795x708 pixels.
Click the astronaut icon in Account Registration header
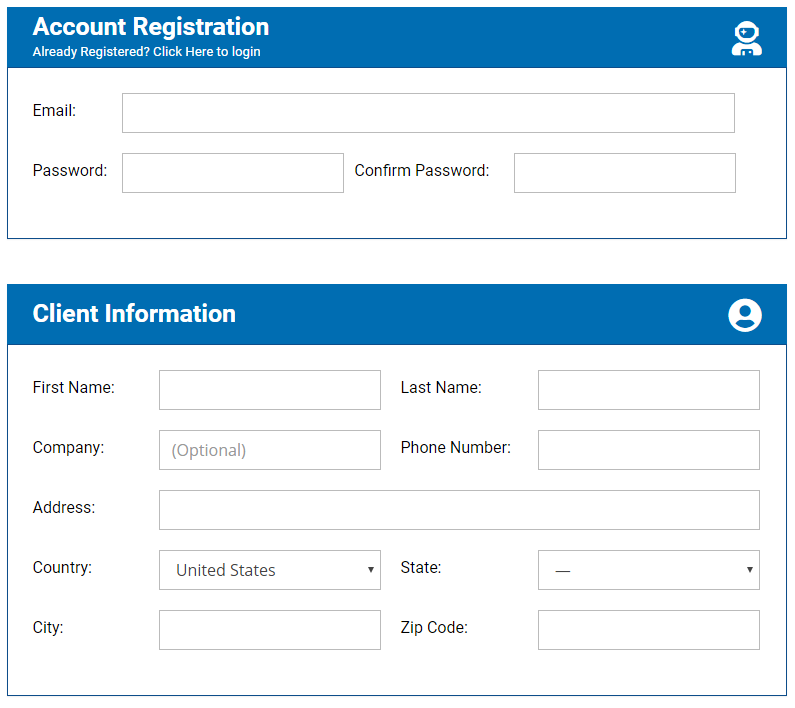pos(746,38)
